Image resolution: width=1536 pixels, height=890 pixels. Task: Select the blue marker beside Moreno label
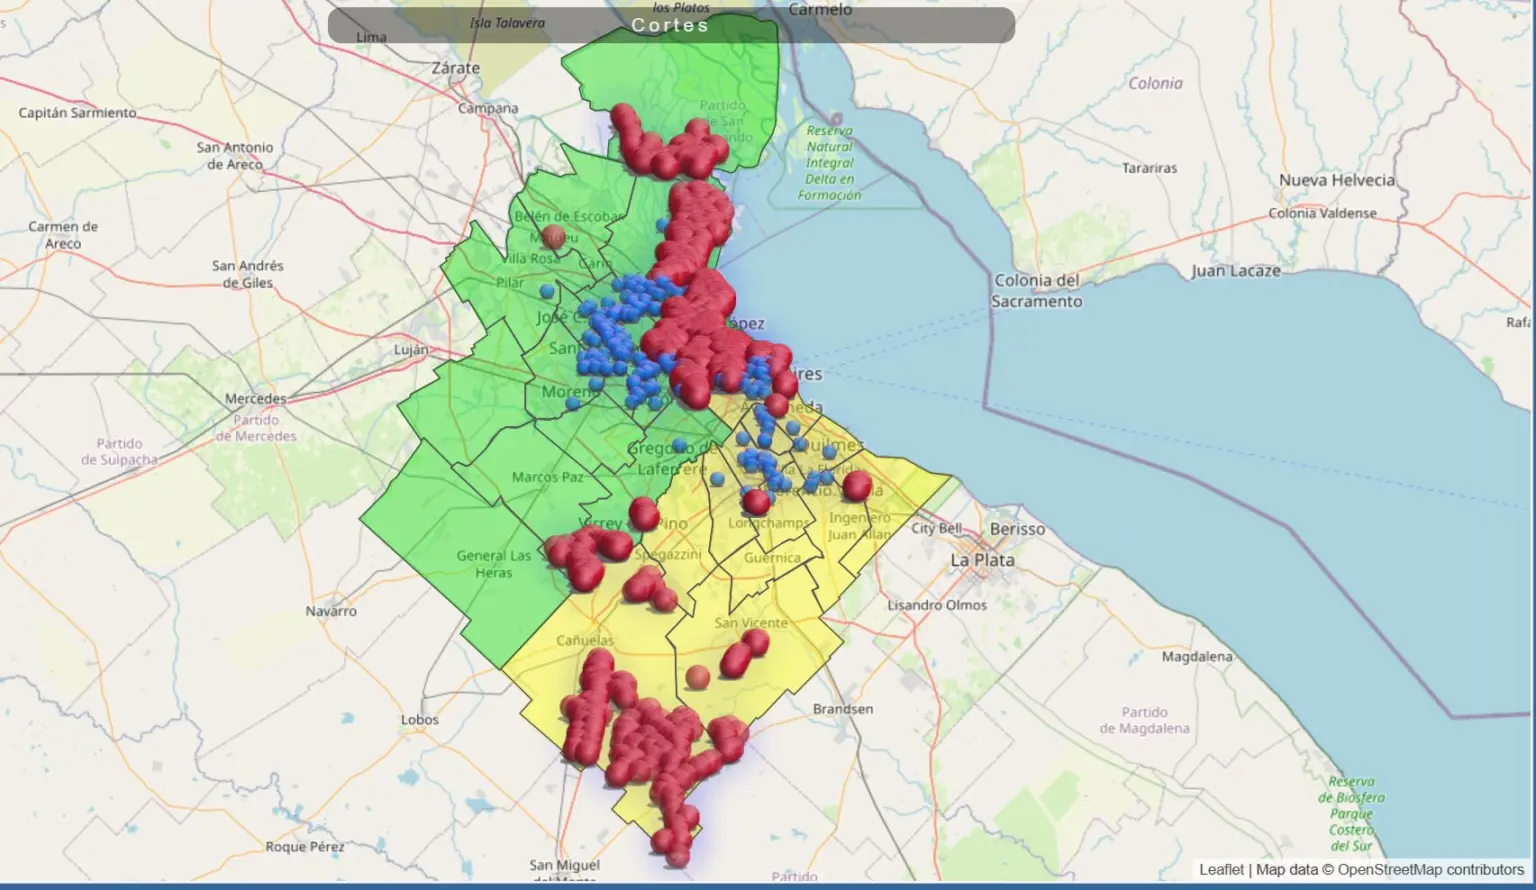pos(572,404)
